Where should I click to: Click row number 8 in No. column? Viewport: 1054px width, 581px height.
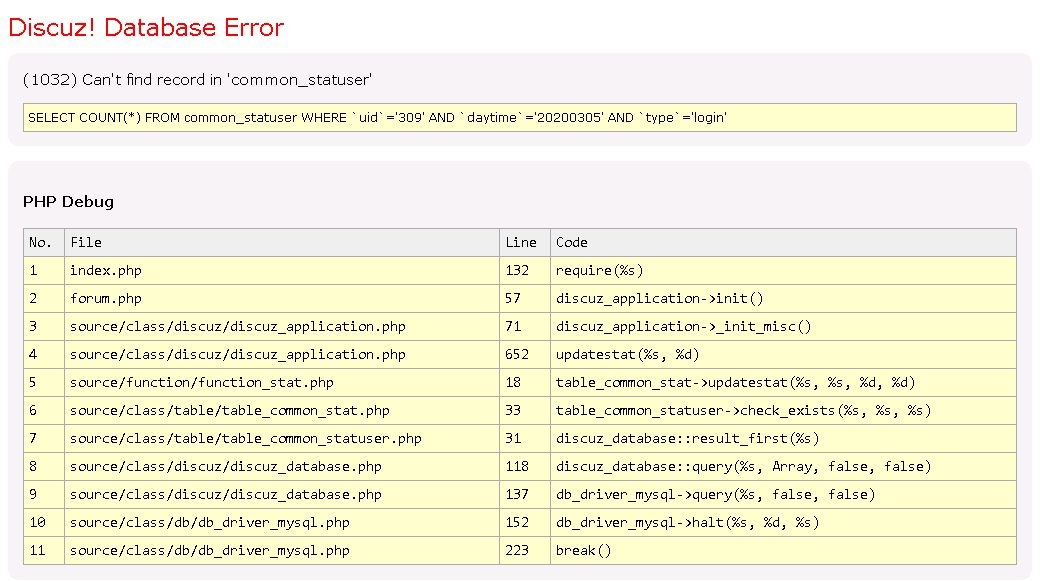click(44, 467)
